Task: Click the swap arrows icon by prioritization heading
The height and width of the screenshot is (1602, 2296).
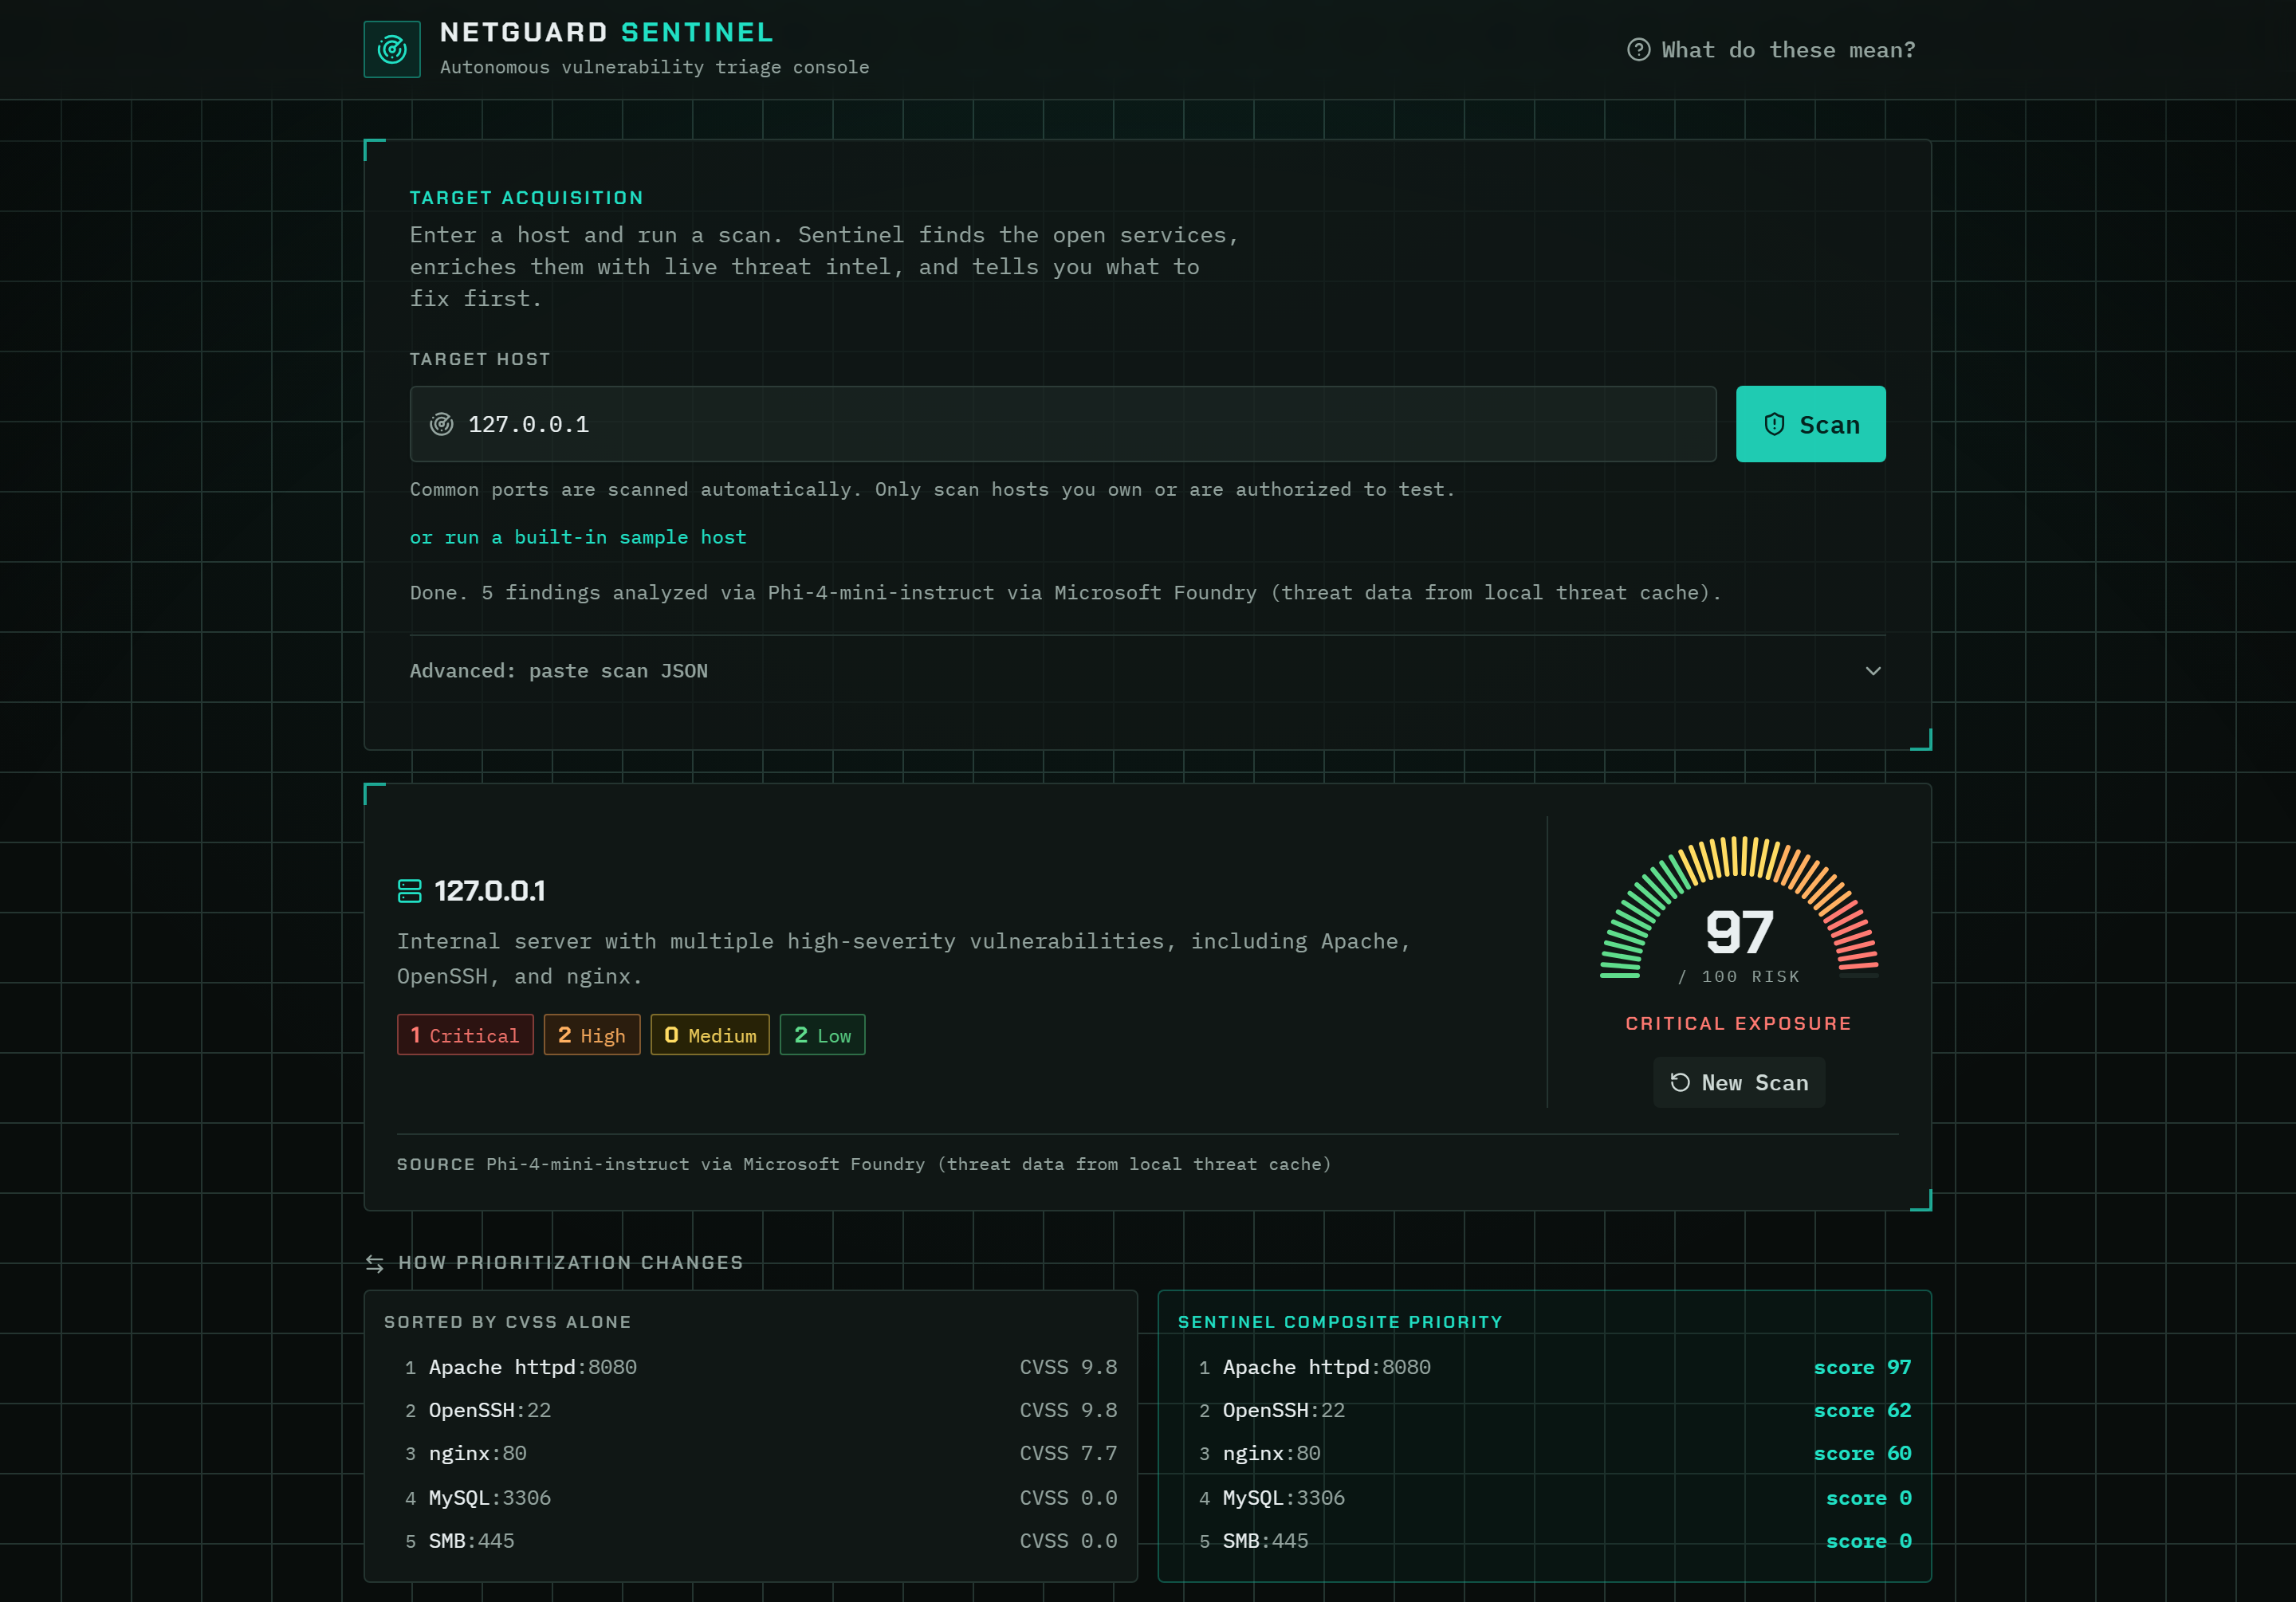Action: click(x=375, y=1264)
